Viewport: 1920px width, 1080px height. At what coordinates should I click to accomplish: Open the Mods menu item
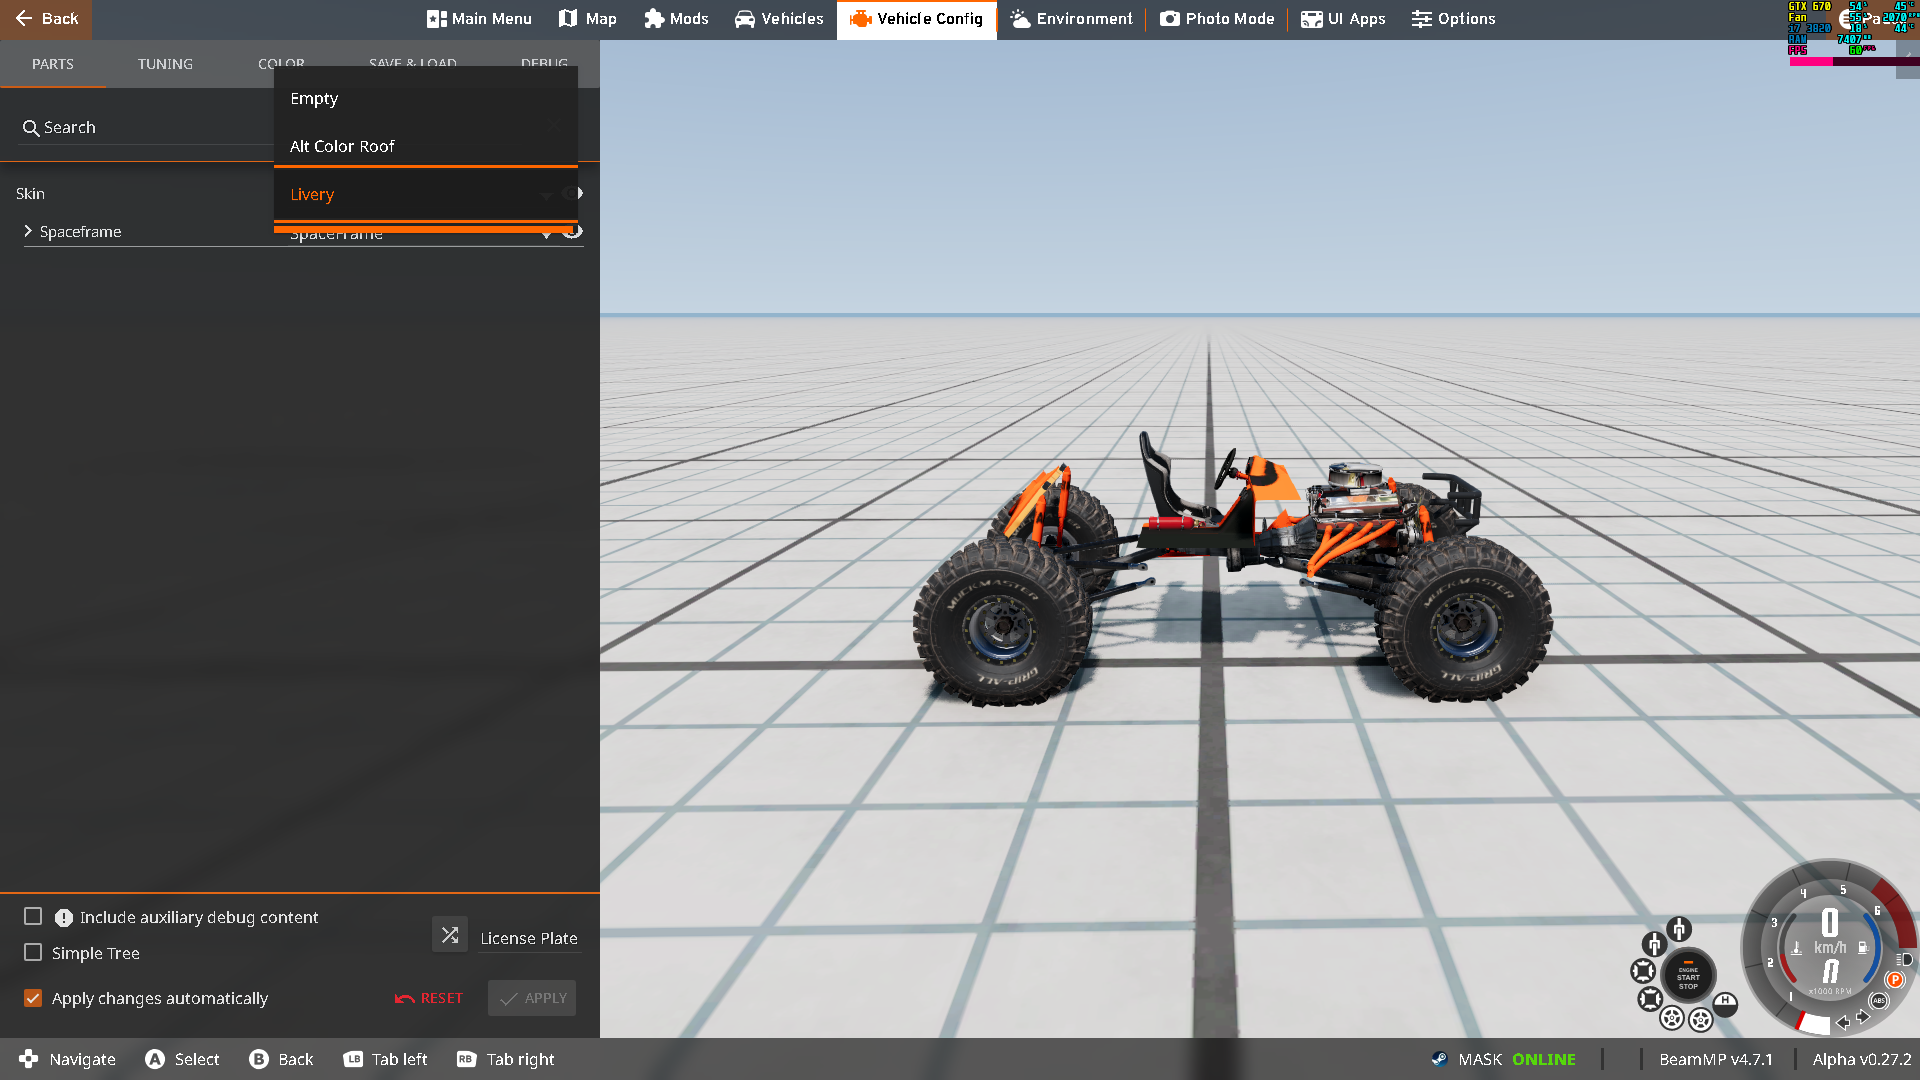click(676, 19)
